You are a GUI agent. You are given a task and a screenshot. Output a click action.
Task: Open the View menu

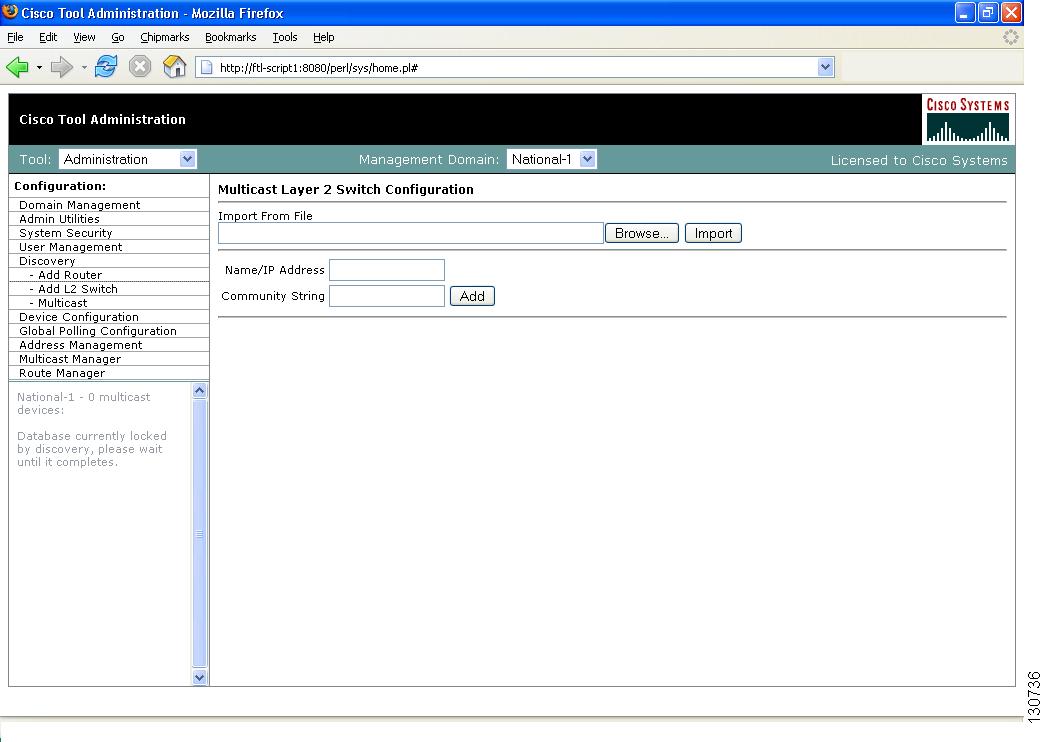(84, 37)
